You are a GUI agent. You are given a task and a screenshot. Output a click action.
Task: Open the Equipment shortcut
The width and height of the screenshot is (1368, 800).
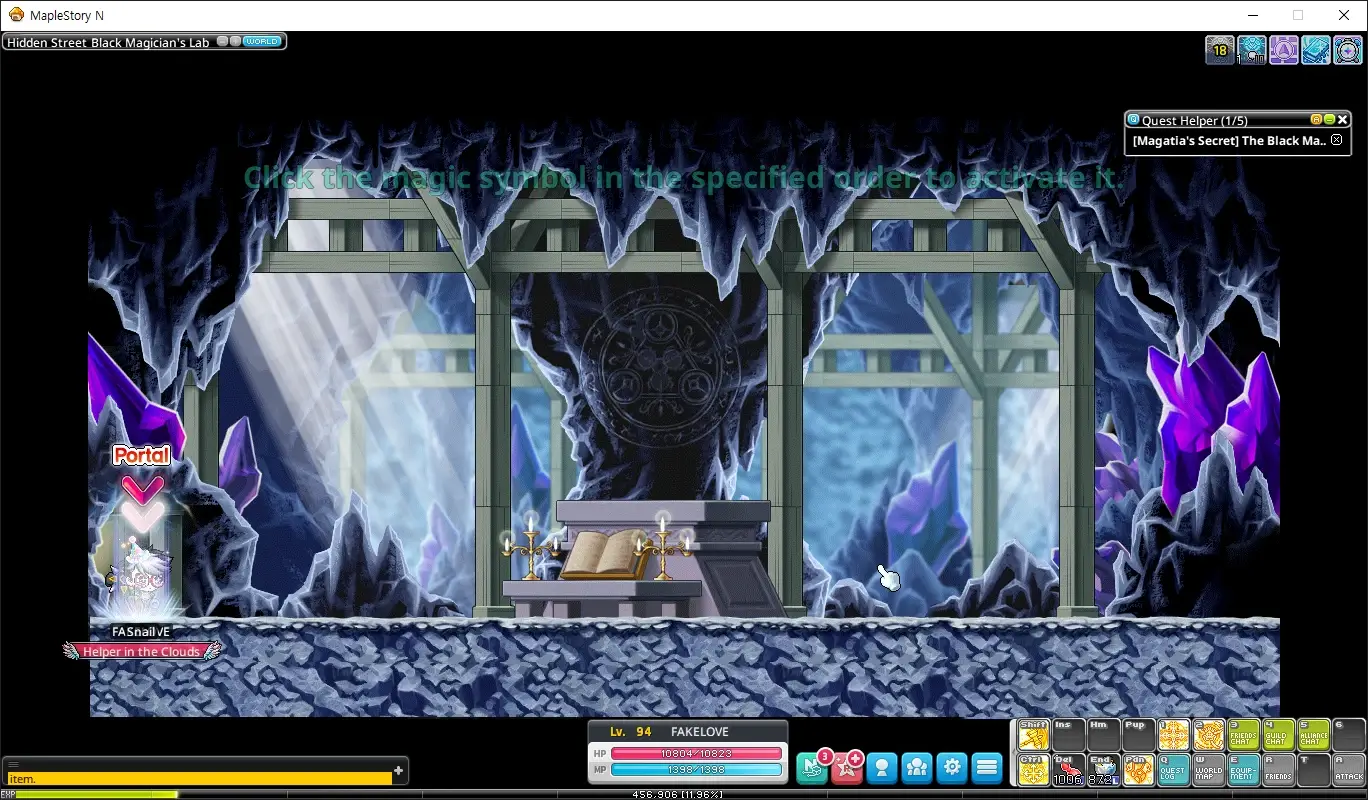(1244, 770)
